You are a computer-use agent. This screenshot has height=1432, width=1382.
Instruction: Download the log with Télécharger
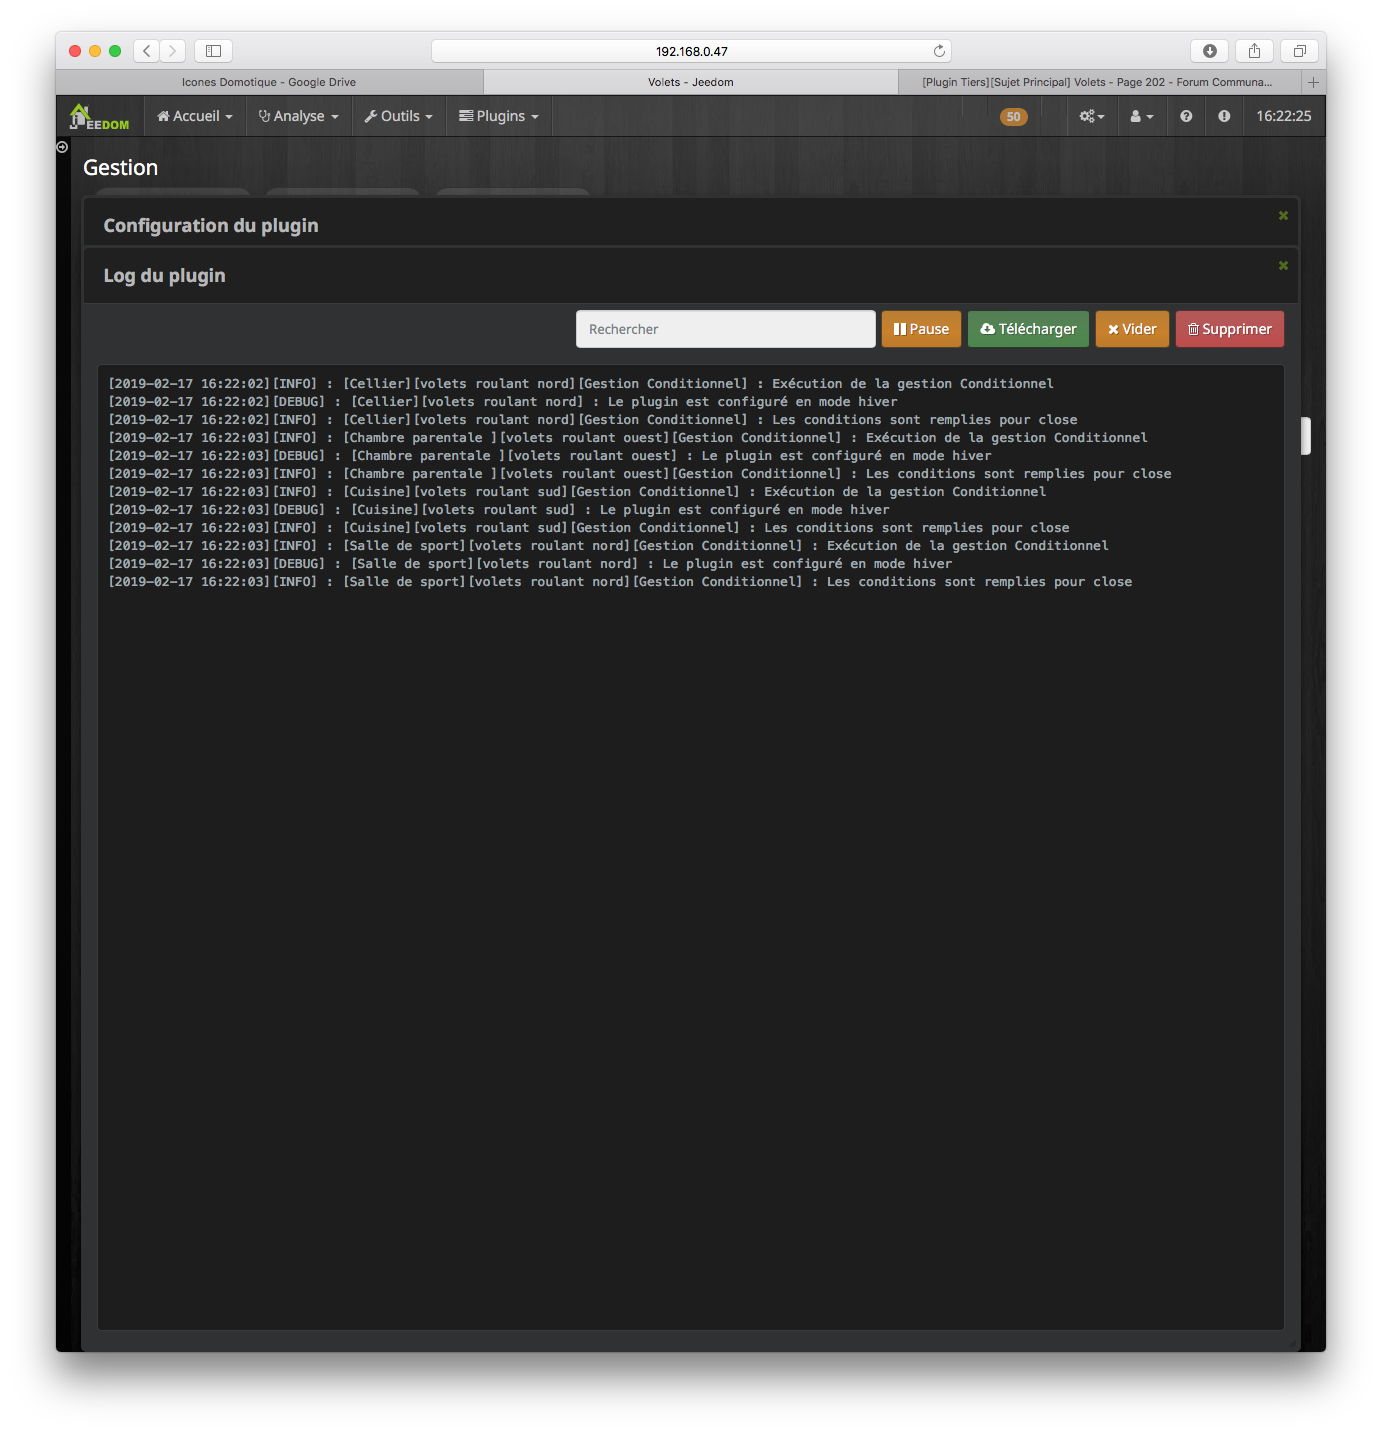point(1028,329)
